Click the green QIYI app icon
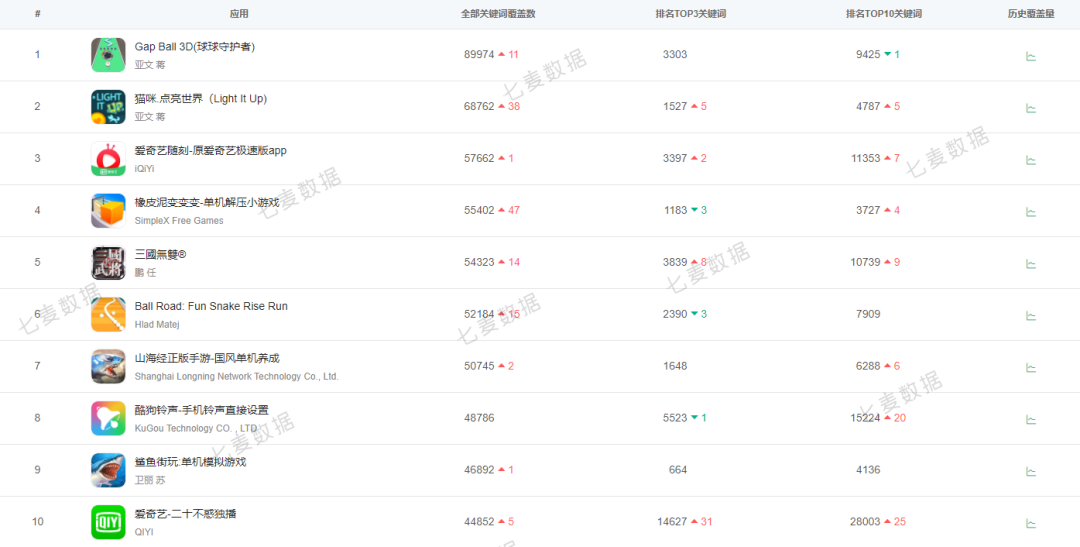 pyautogui.click(x=108, y=522)
